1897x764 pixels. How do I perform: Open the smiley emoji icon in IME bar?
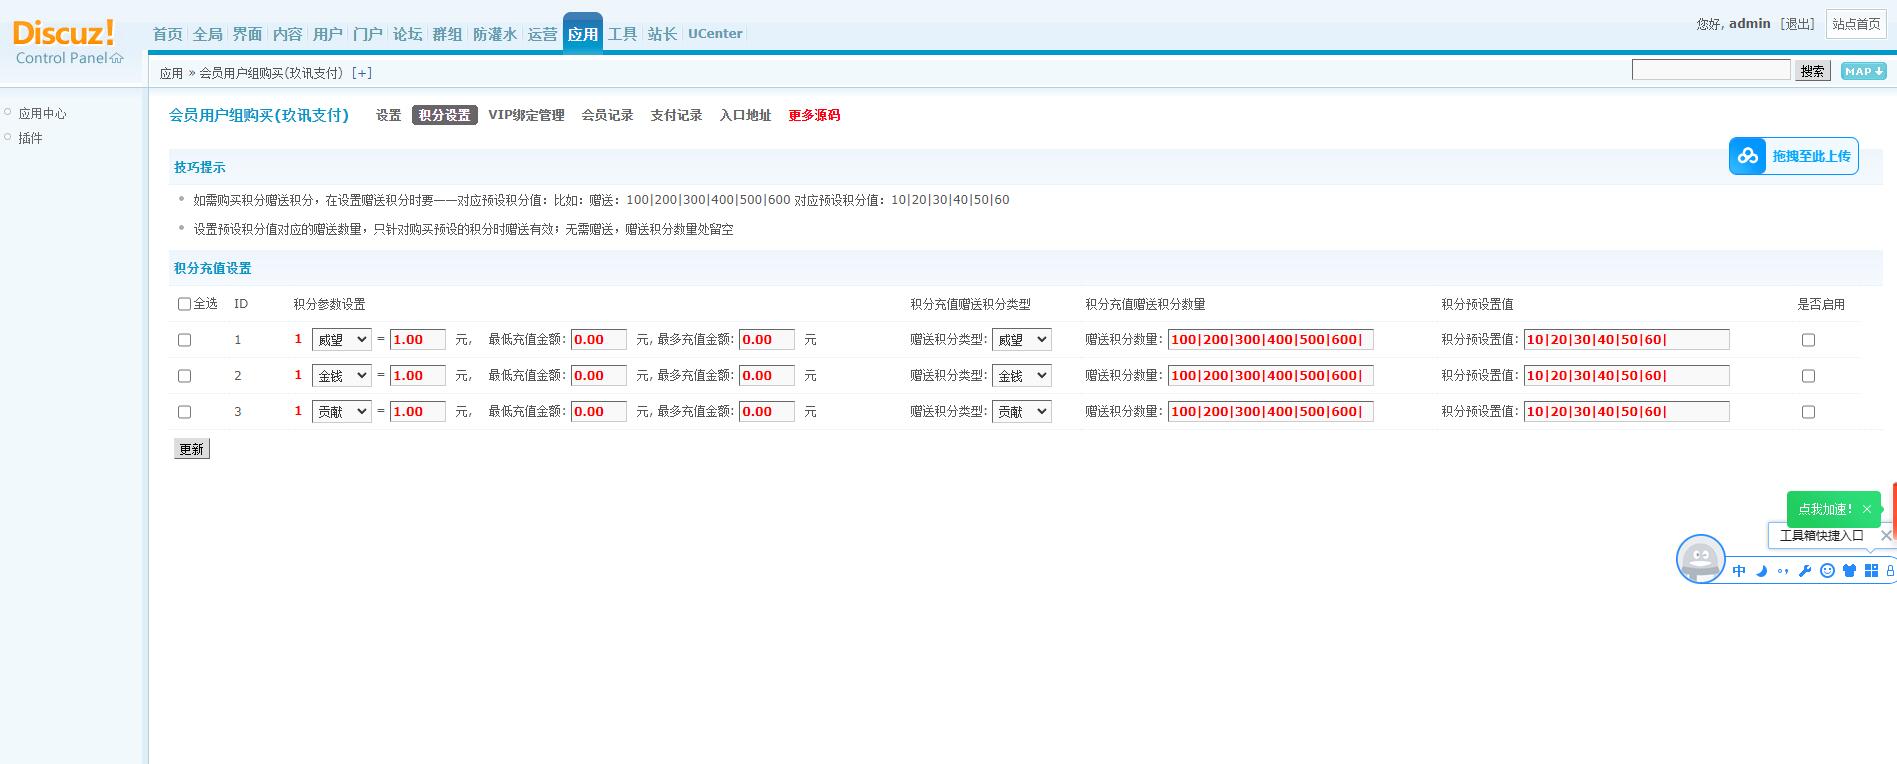1827,571
